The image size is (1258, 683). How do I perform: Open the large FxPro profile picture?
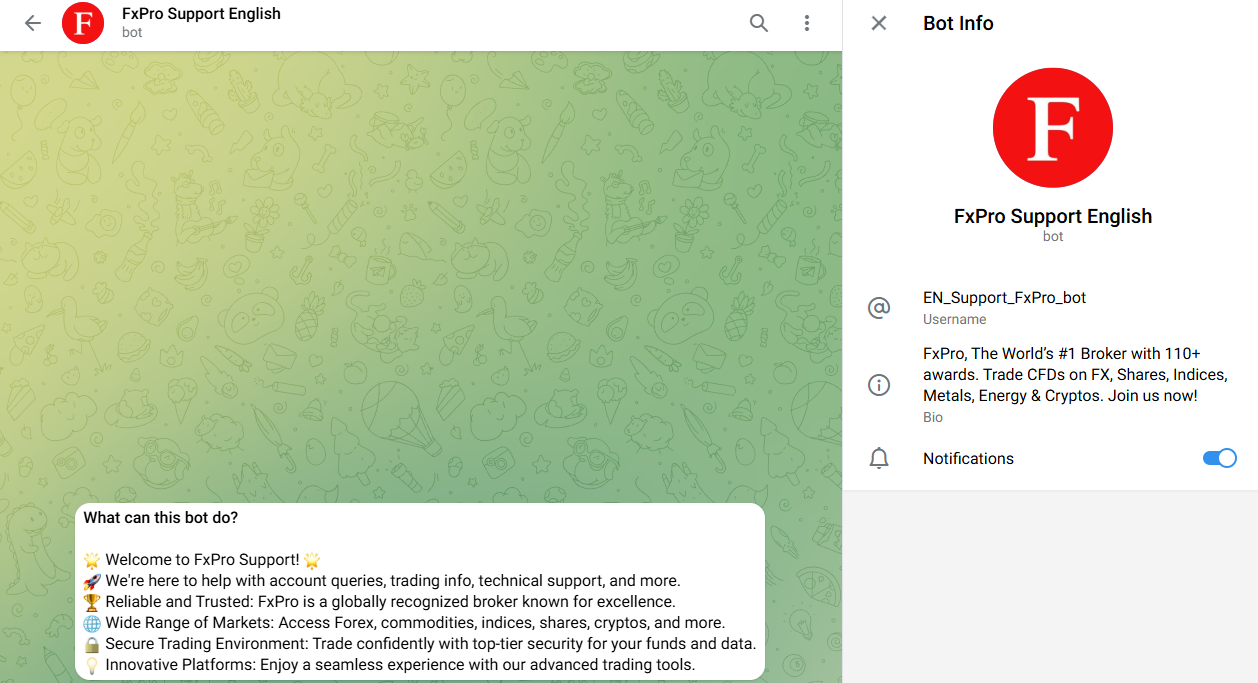(x=1052, y=128)
